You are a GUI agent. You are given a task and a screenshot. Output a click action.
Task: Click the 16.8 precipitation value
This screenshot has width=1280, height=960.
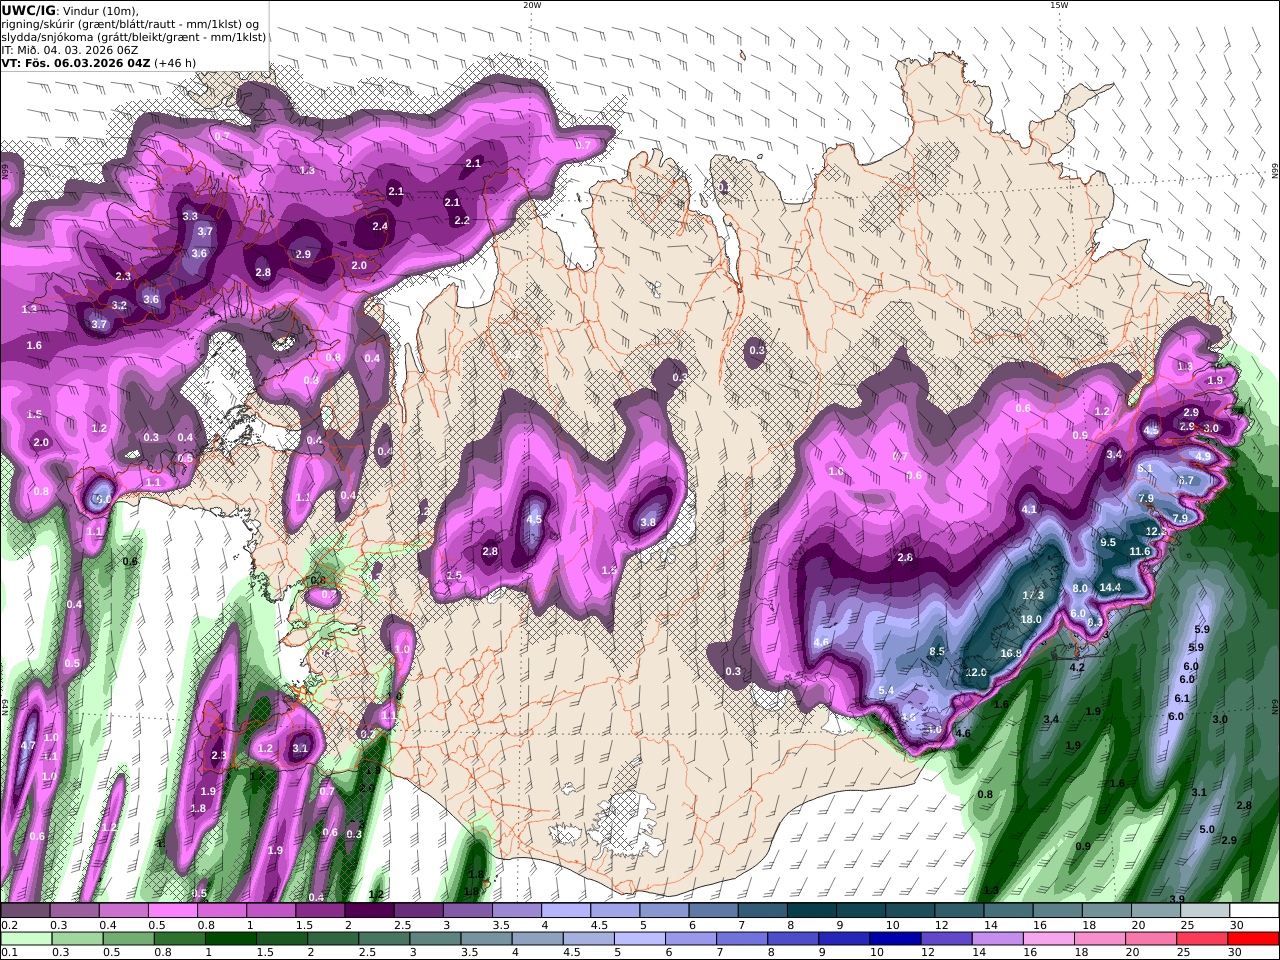point(1011,653)
